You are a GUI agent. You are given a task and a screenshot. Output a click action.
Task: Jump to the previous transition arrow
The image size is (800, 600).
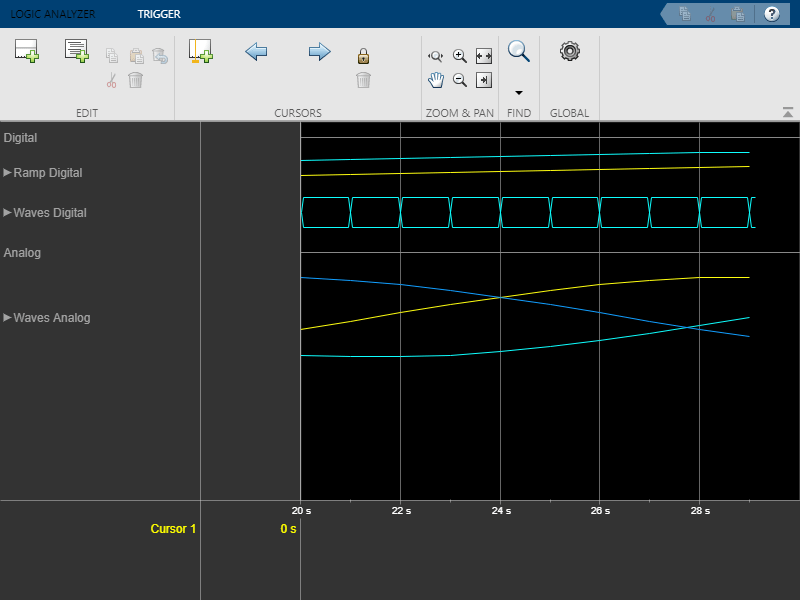click(x=256, y=52)
